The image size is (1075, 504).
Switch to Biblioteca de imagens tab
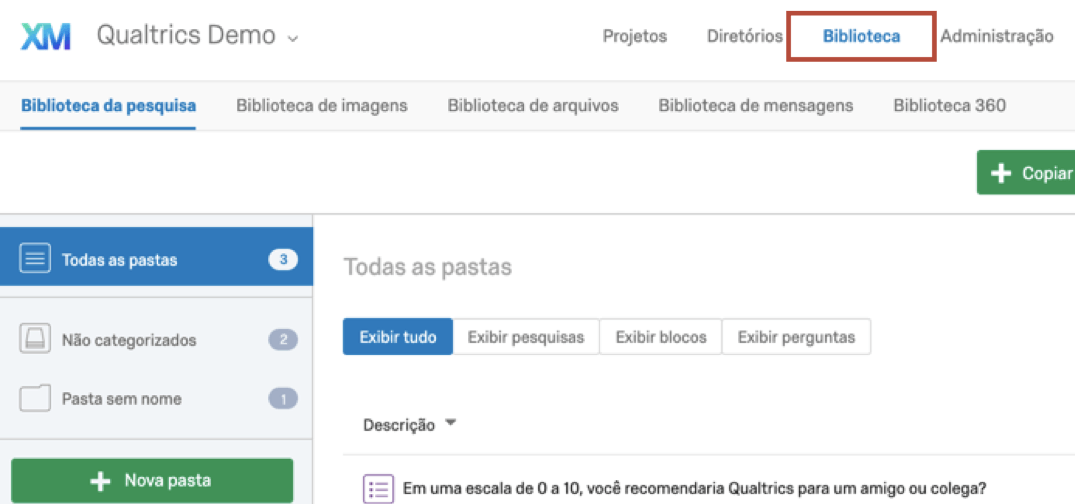point(322,106)
